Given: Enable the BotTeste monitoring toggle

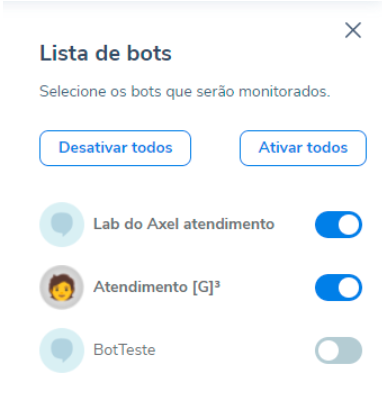Looking at the screenshot, I should [338, 350].
